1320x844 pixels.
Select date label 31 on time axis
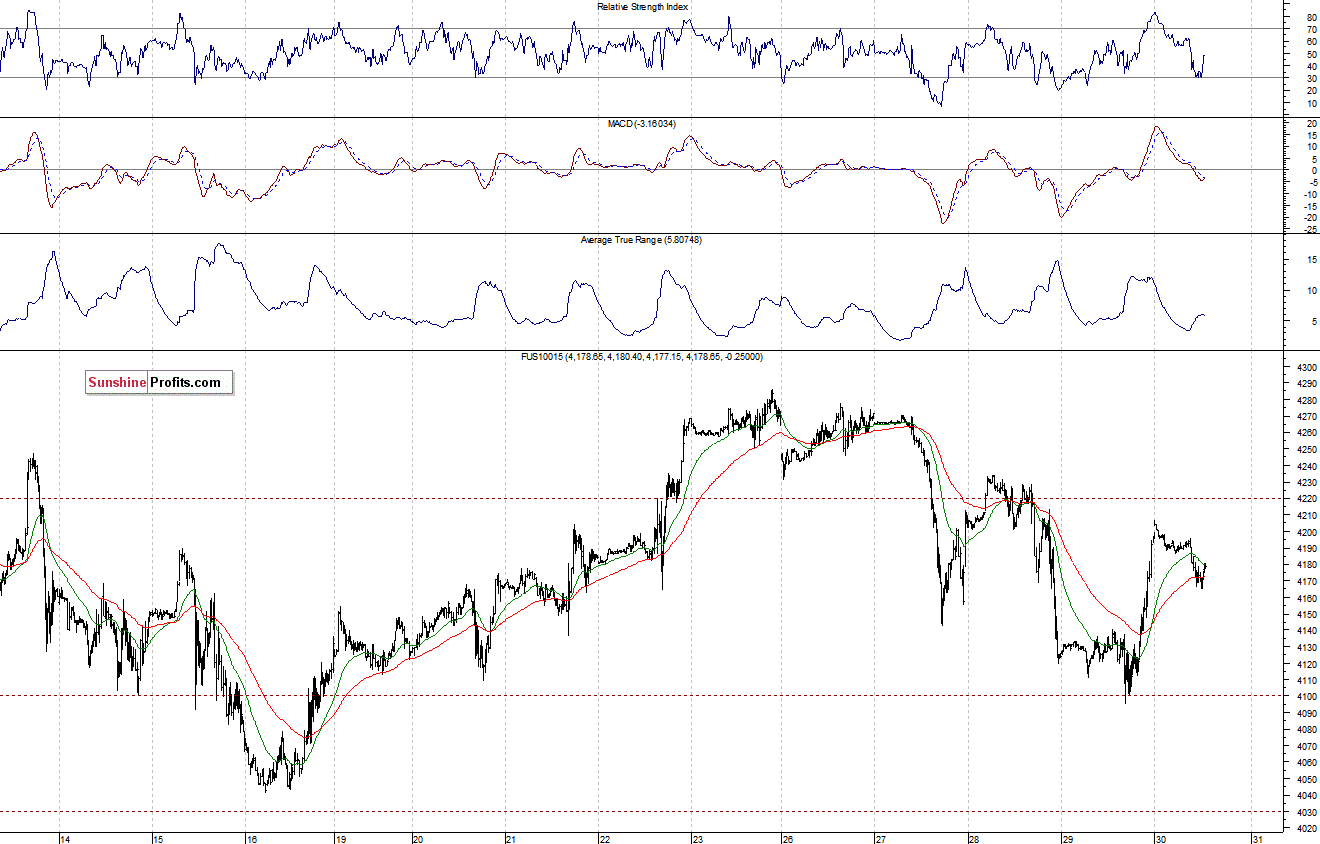1257,839
